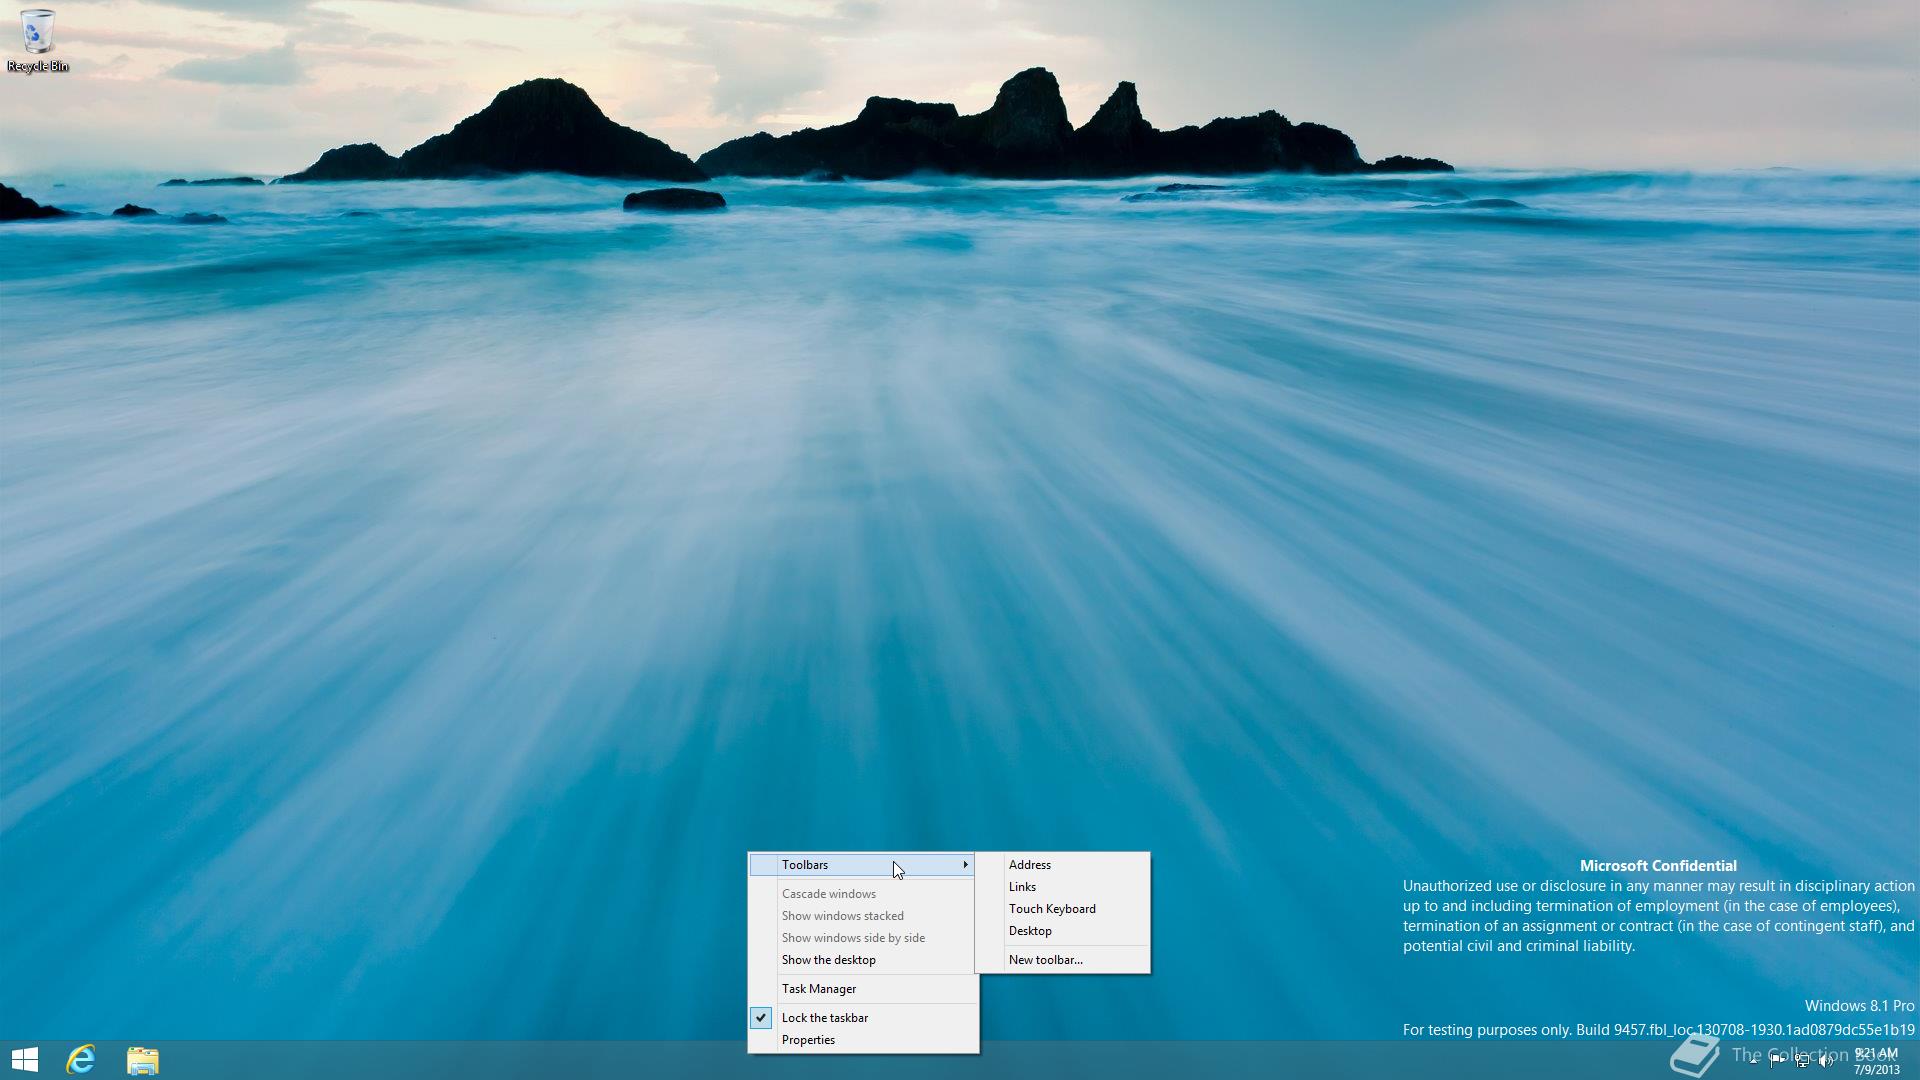Screen dimensions: 1920x1080
Task: Select Show windows side by side
Action: tap(862, 938)
